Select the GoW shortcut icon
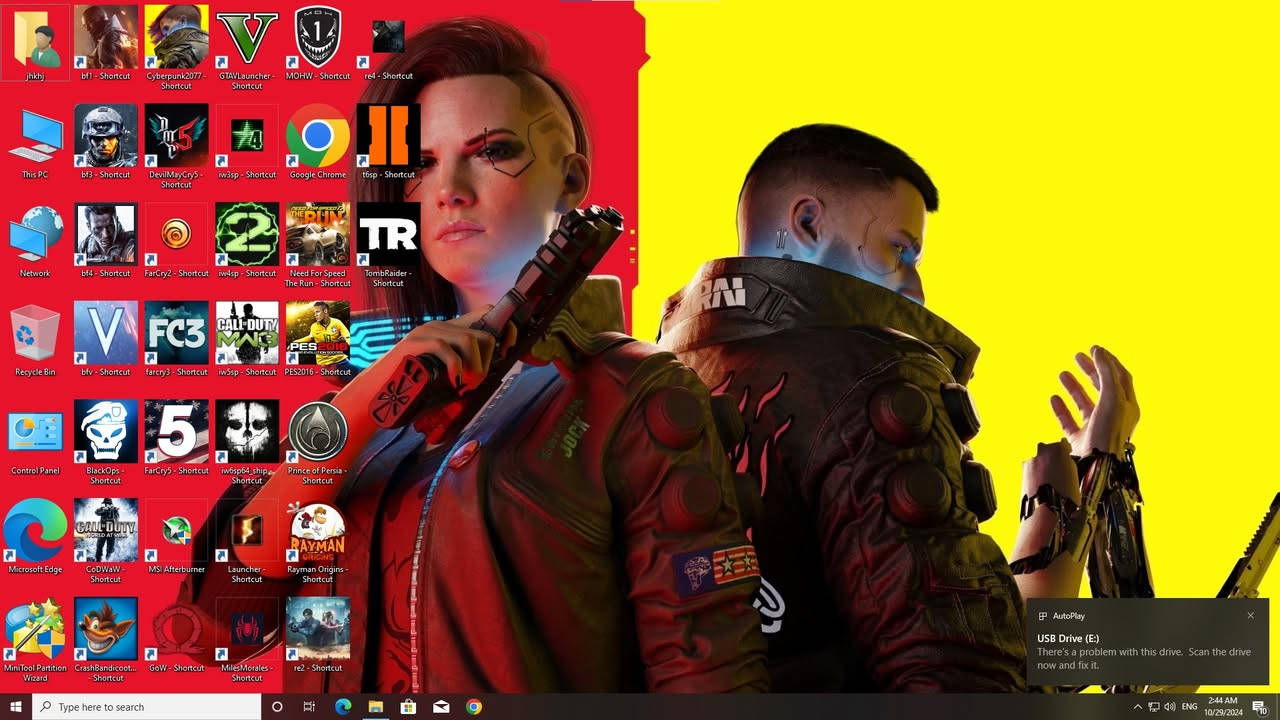Screen dimensions: 1280x720 pyautogui.click(x=176, y=637)
